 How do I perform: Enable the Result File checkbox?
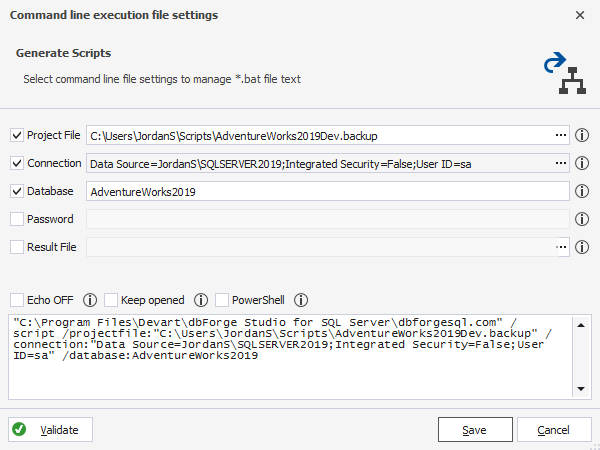tap(17, 247)
